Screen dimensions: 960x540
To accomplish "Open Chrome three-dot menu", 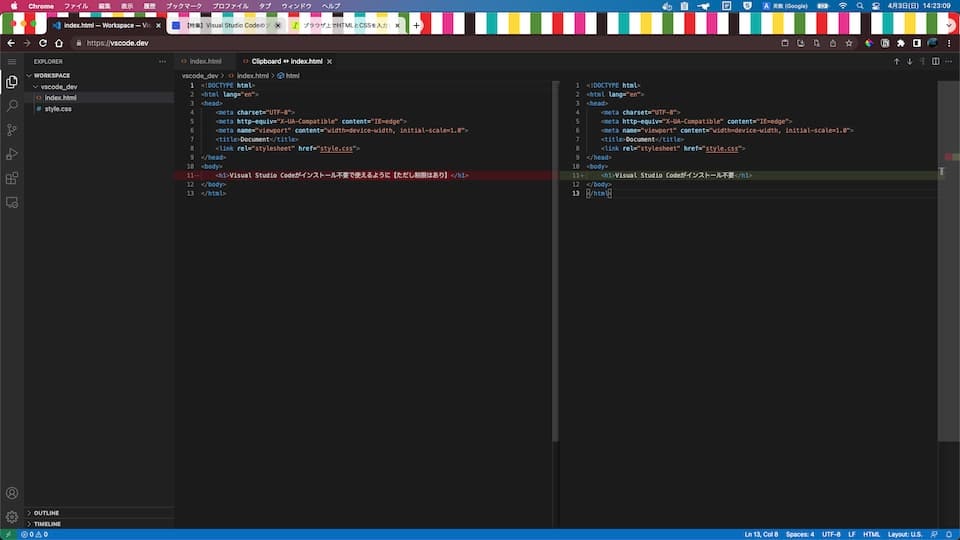I will click(949, 43).
